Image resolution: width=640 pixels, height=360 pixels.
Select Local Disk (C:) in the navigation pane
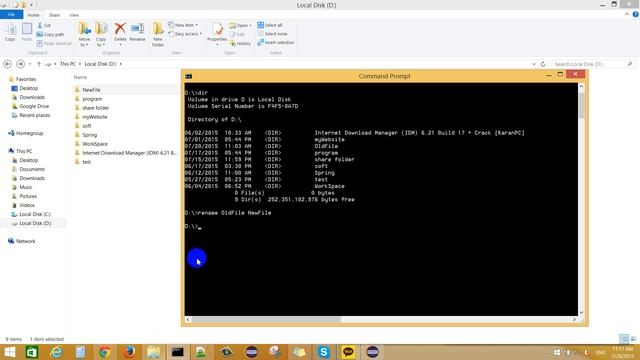[x=35, y=214]
